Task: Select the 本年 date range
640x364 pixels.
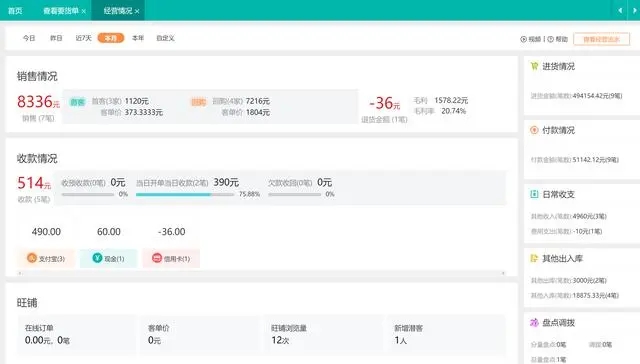Action: [138, 38]
